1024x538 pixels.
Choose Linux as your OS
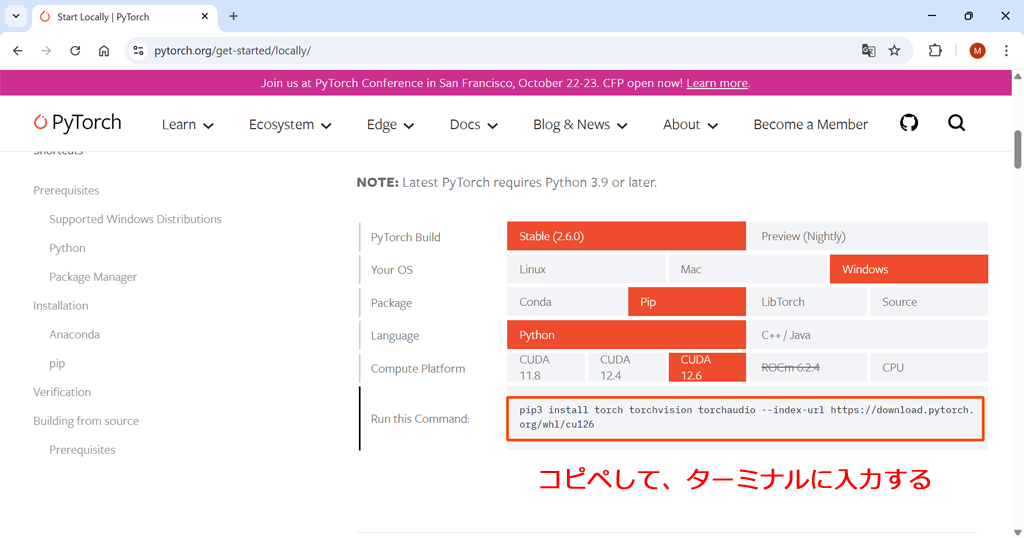click(586, 269)
